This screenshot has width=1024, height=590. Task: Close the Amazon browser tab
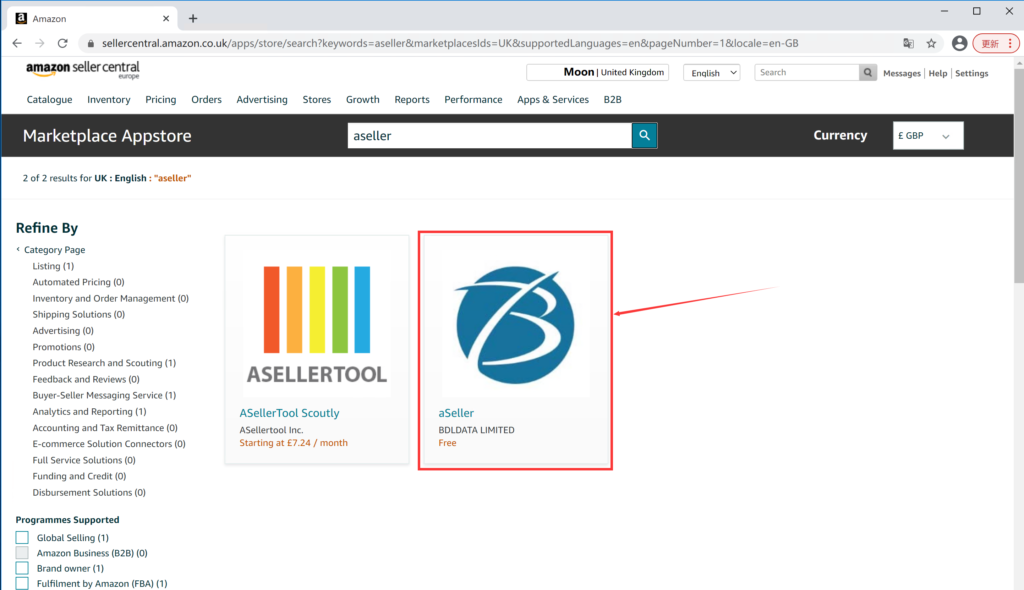(166, 18)
